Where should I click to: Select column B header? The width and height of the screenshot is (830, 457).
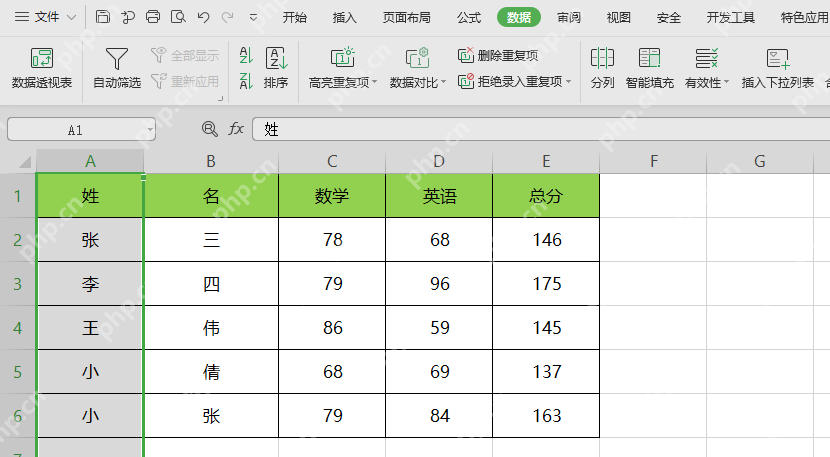pos(211,161)
